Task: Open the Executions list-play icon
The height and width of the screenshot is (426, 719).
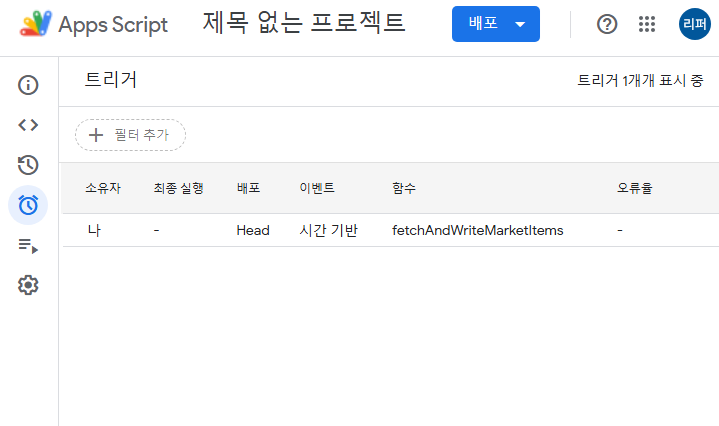Action: tap(28, 246)
